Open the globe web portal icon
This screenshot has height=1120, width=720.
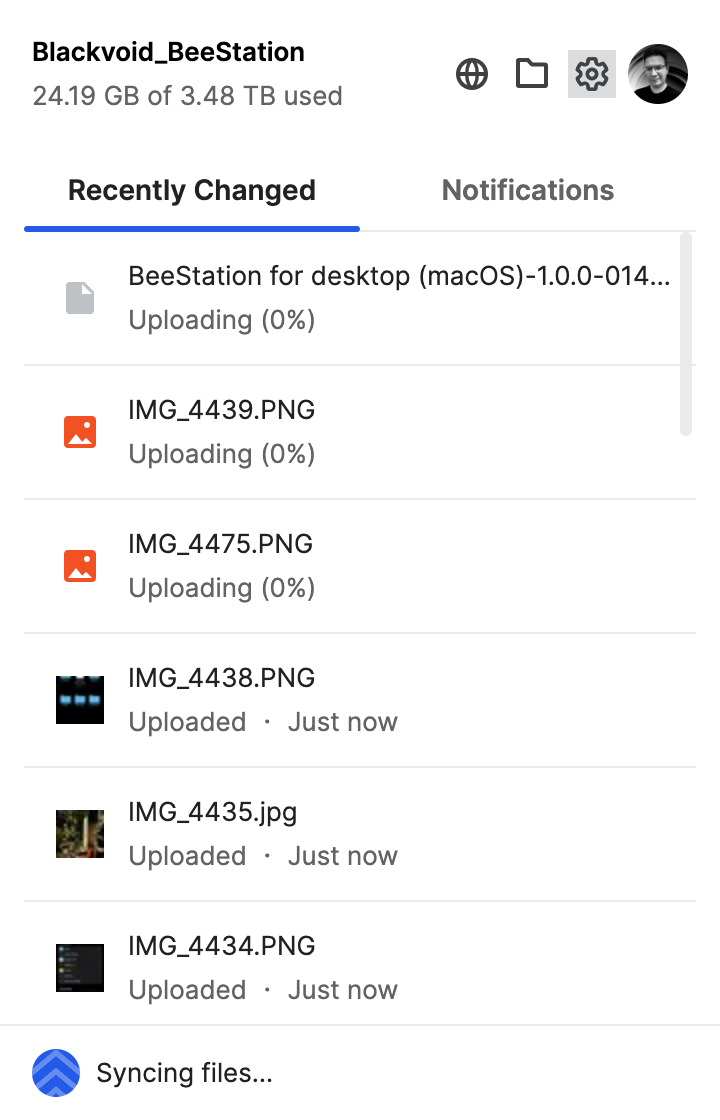point(472,74)
